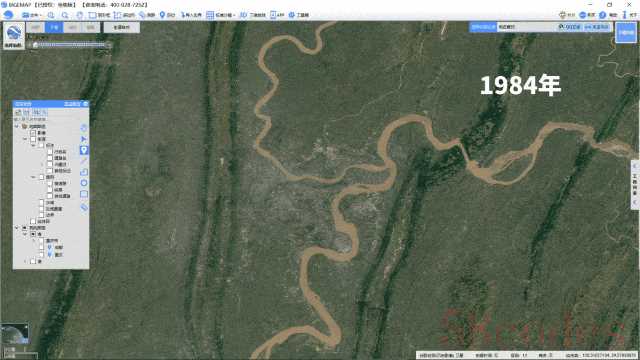
Task: Open the grid tool dropdown in toolbar
Action: pos(220,15)
